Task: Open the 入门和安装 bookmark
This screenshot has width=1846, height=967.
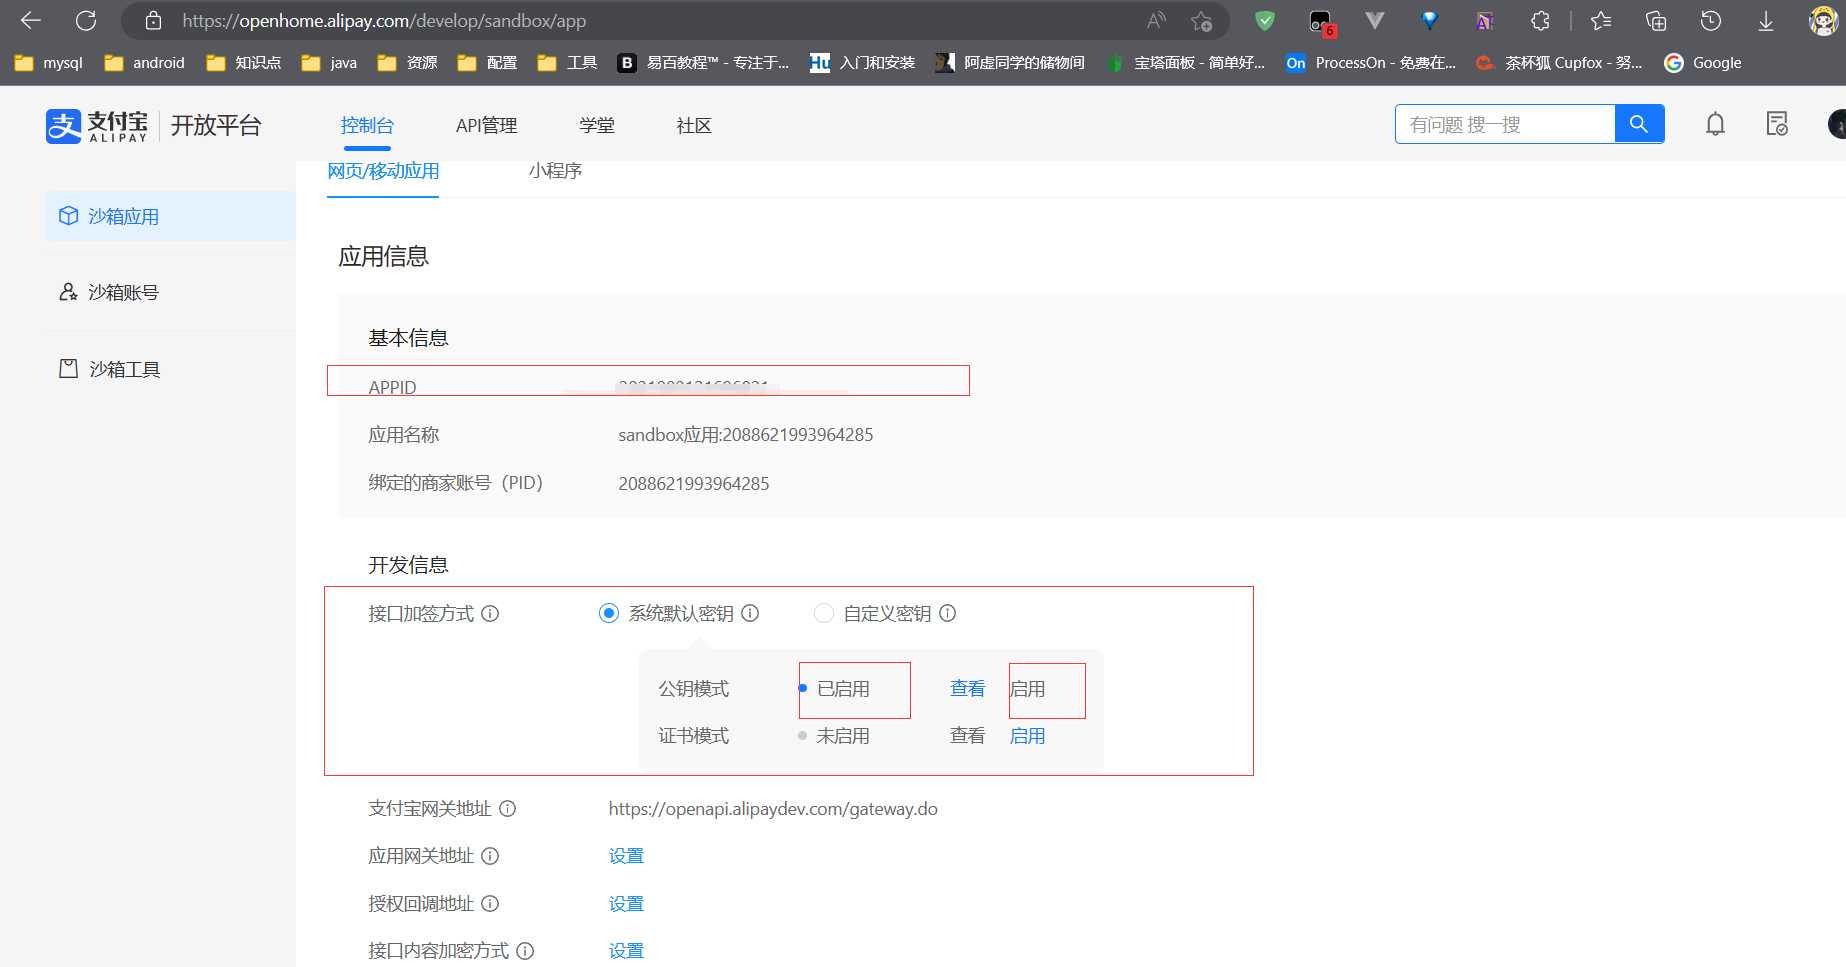Action: point(863,63)
